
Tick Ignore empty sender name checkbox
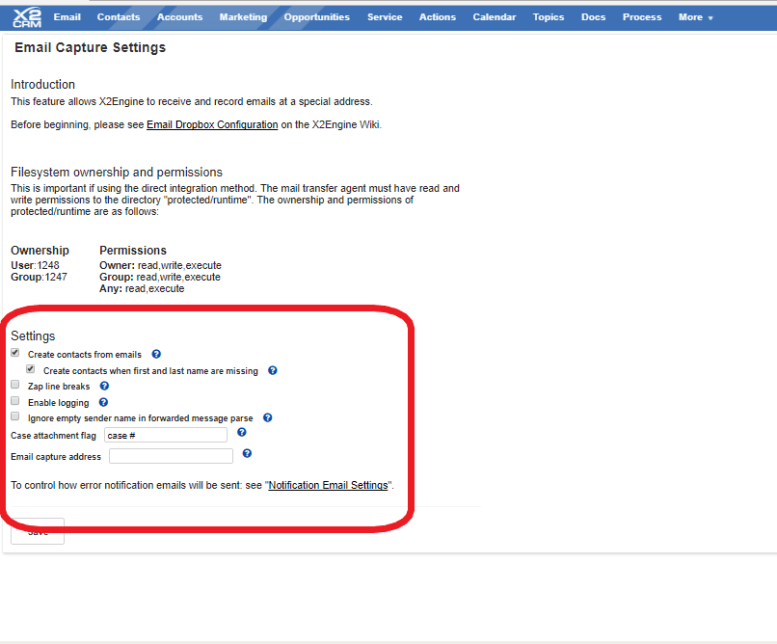(x=15, y=416)
